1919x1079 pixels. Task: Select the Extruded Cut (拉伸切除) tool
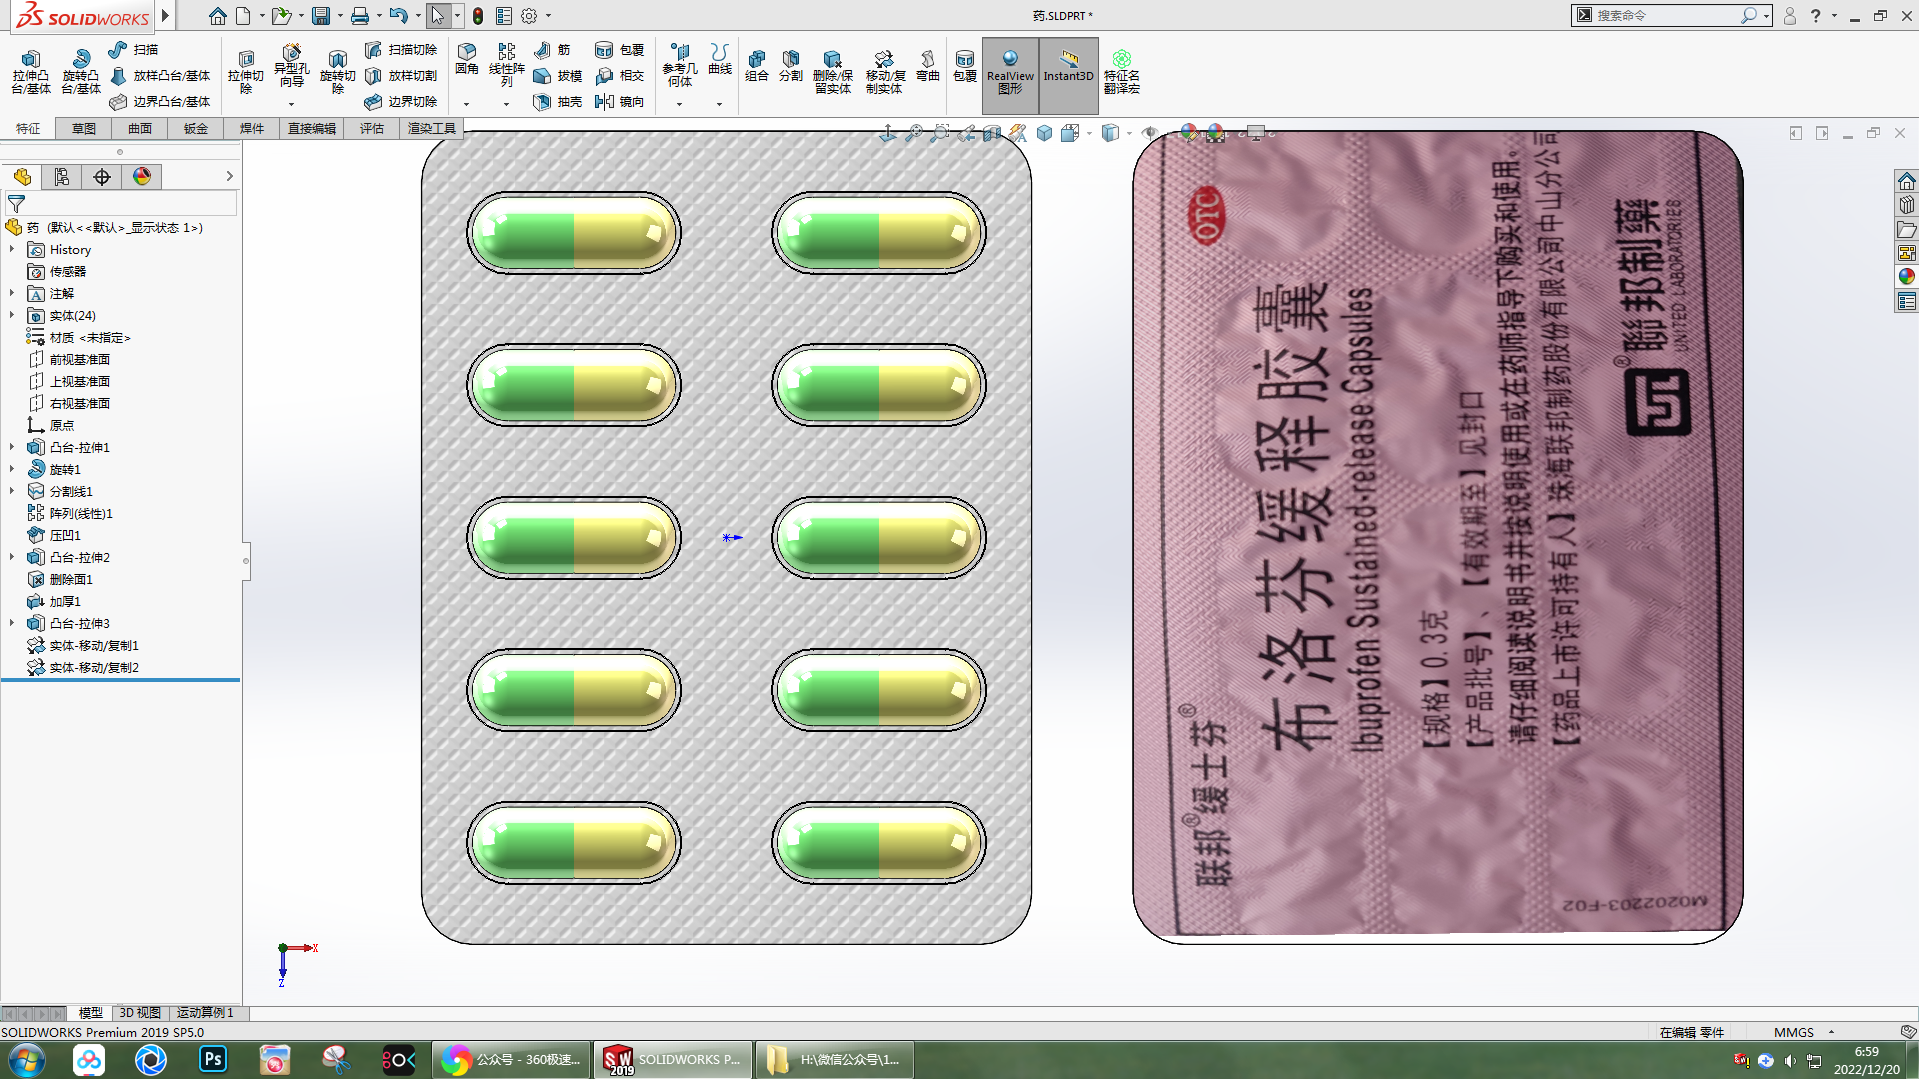point(245,70)
